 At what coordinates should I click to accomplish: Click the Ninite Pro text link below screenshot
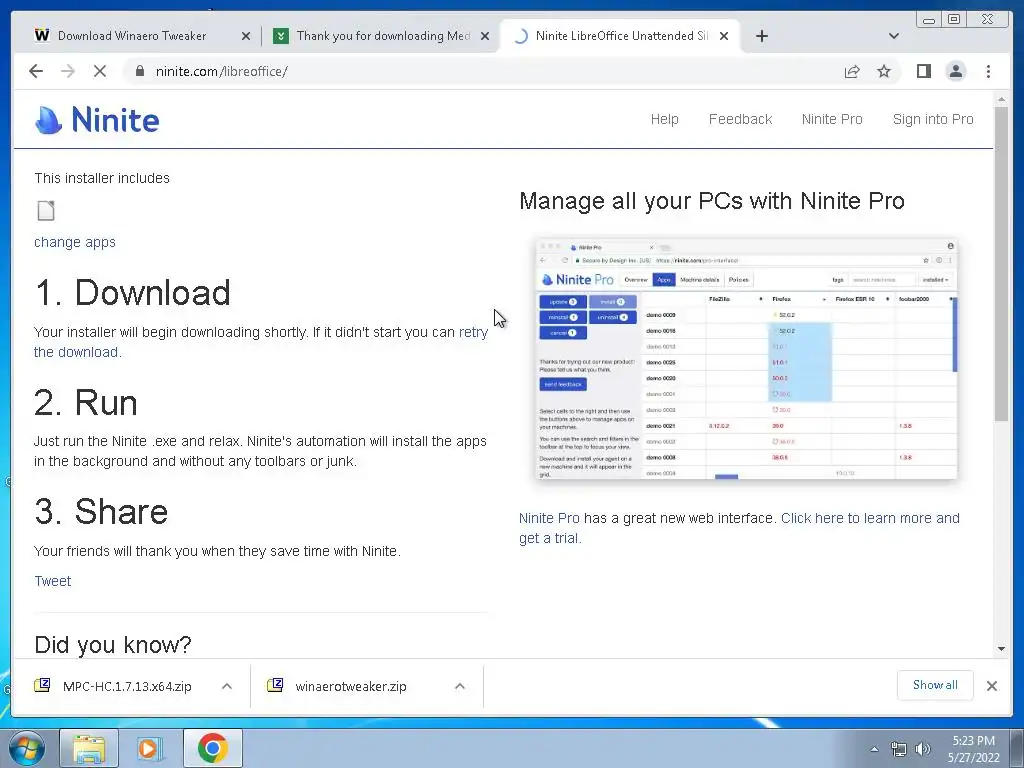549,519
